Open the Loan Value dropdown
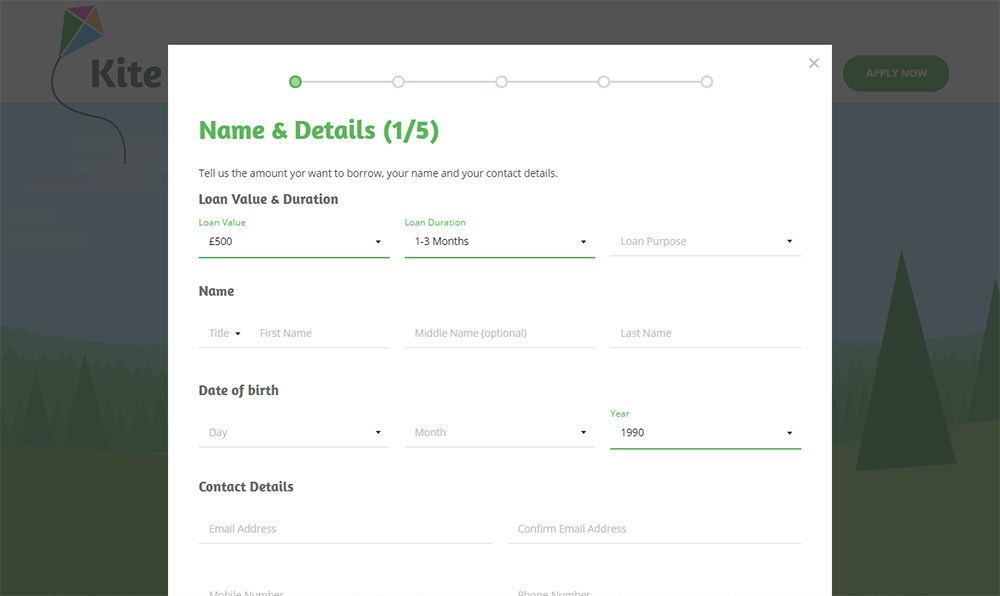 (294, 242)
